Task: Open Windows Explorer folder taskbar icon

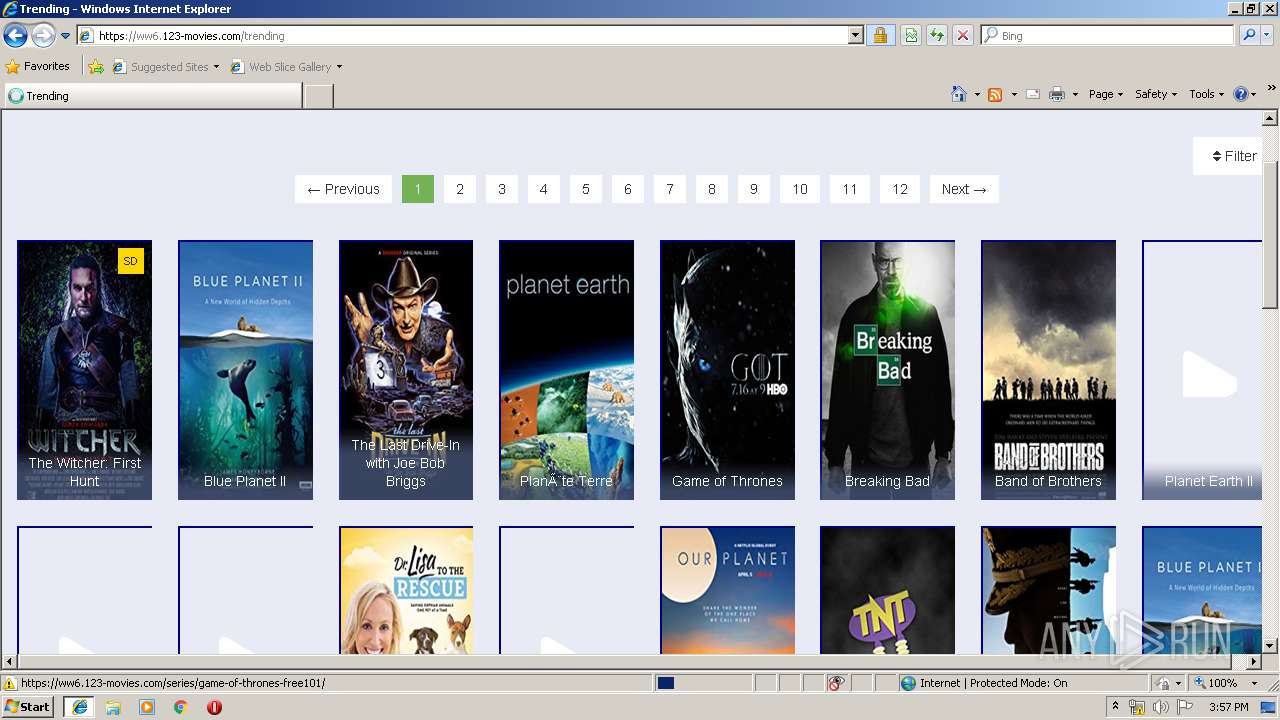Action: tap(113, 706)
